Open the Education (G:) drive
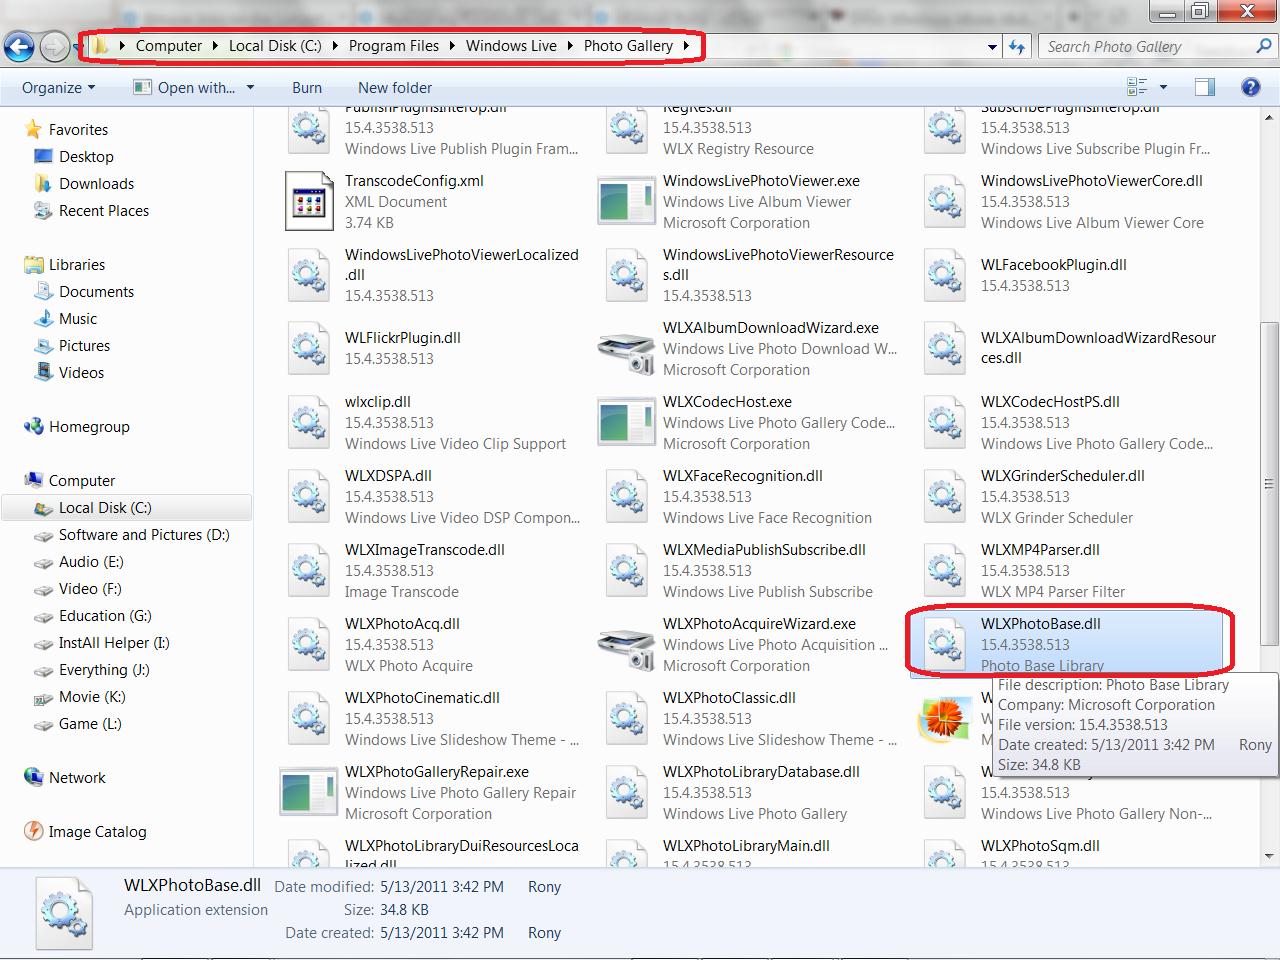 (x=105, y=616)
